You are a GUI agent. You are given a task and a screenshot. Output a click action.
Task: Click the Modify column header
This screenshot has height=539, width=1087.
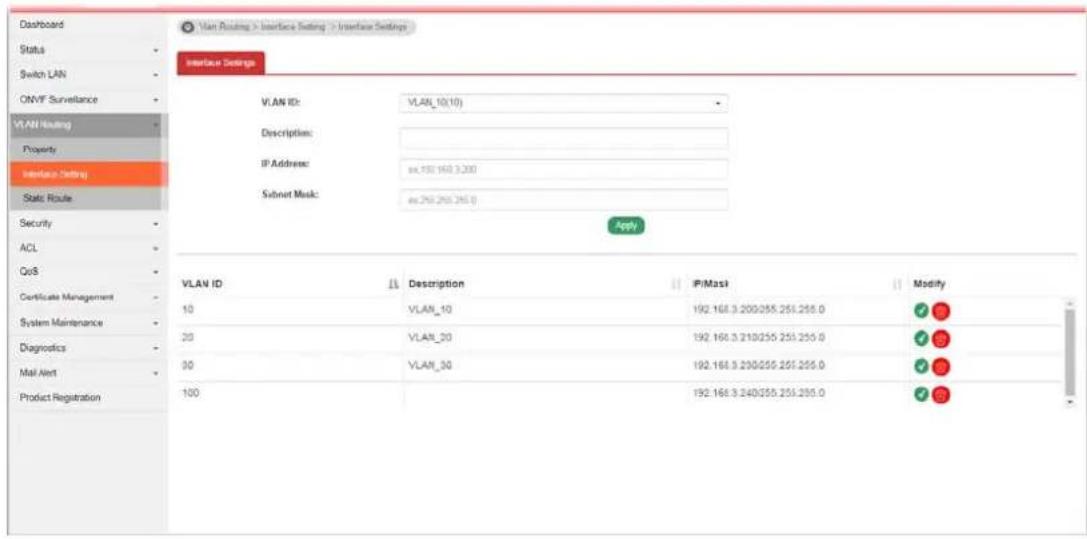point(930,284)
